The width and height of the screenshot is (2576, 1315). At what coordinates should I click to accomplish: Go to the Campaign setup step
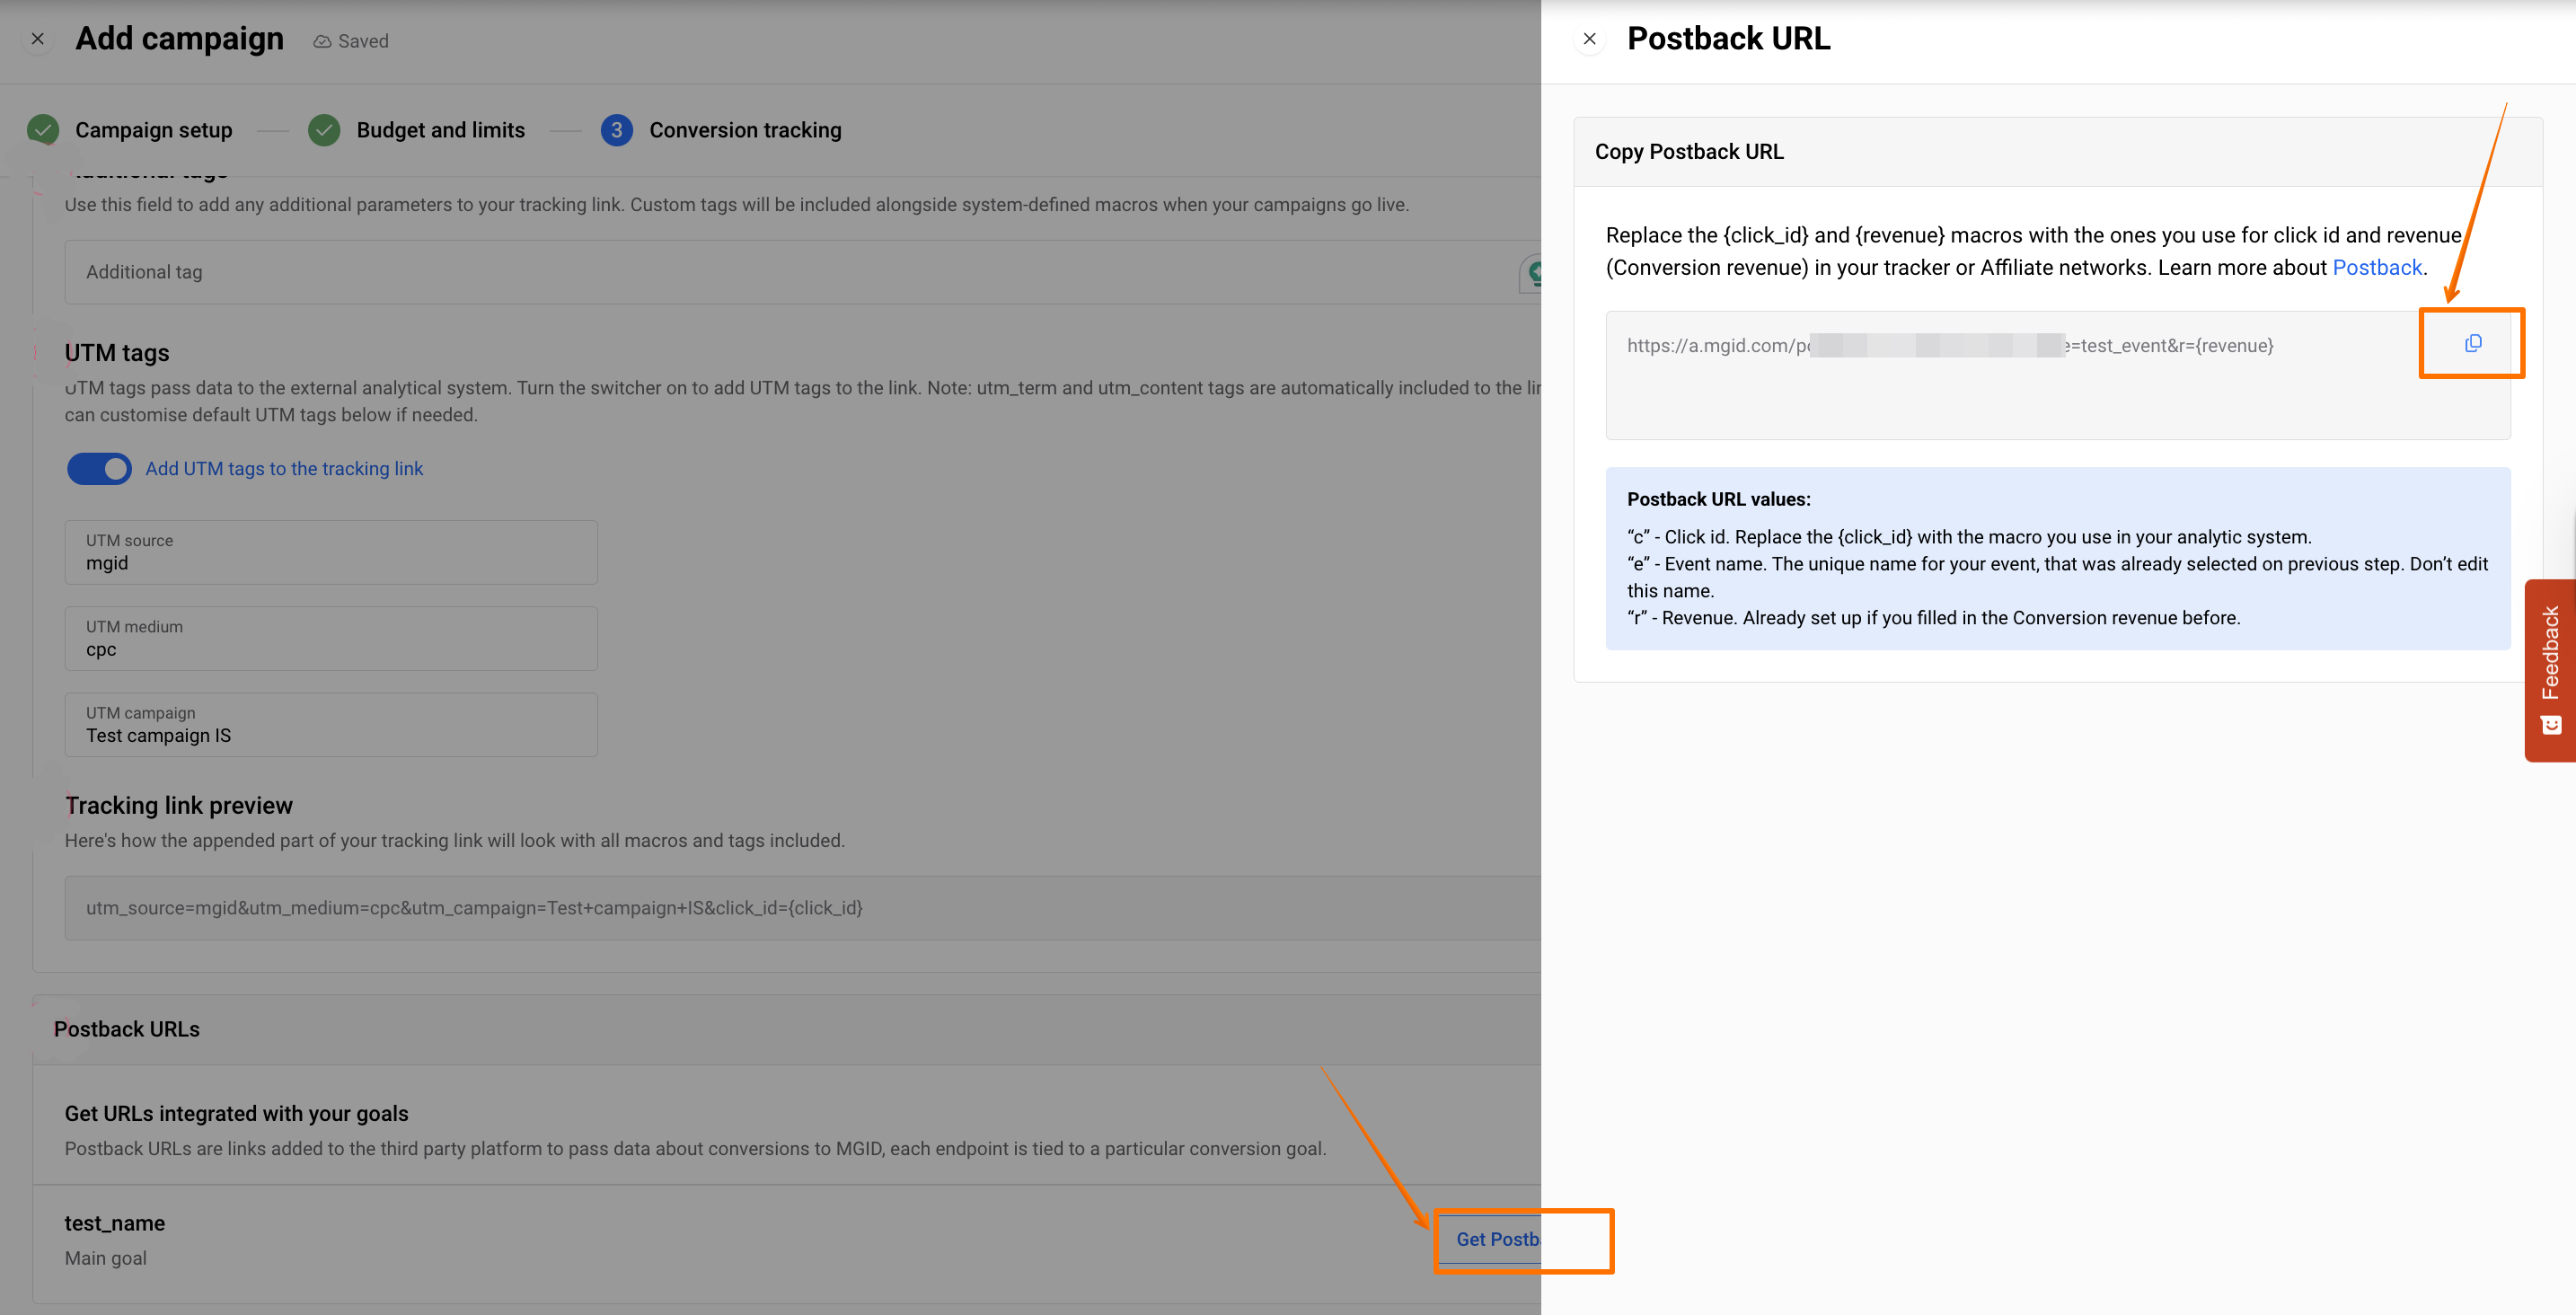(x=153, y=130)
